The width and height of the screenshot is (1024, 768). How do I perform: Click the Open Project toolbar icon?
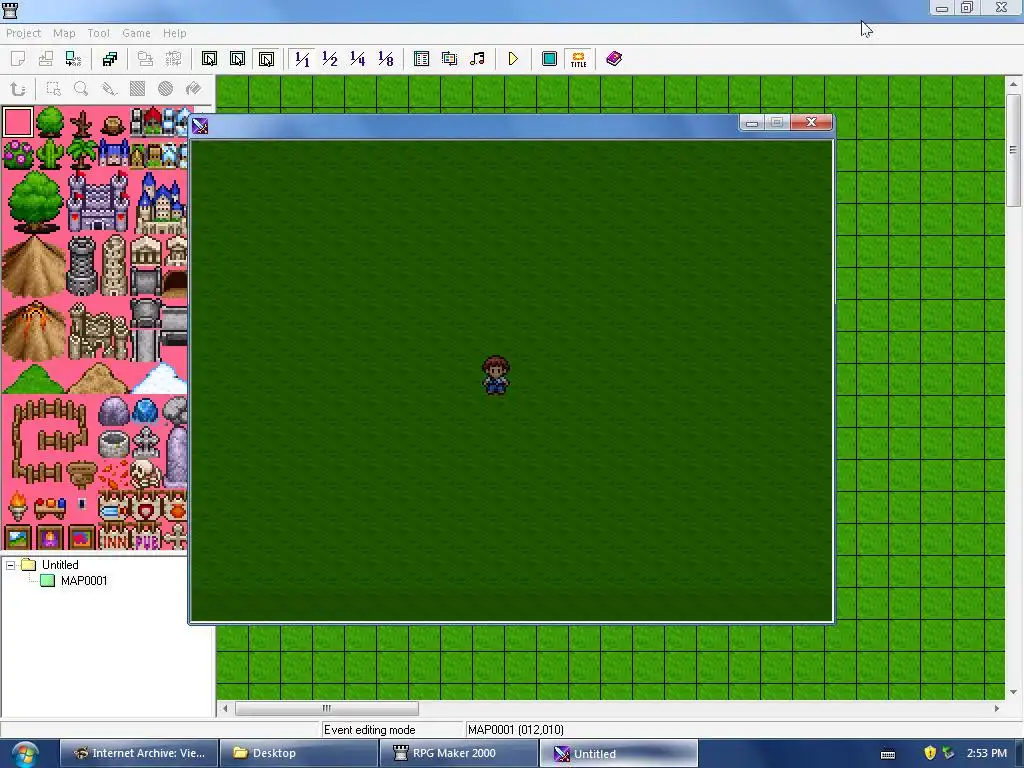(x=46, y=59)
